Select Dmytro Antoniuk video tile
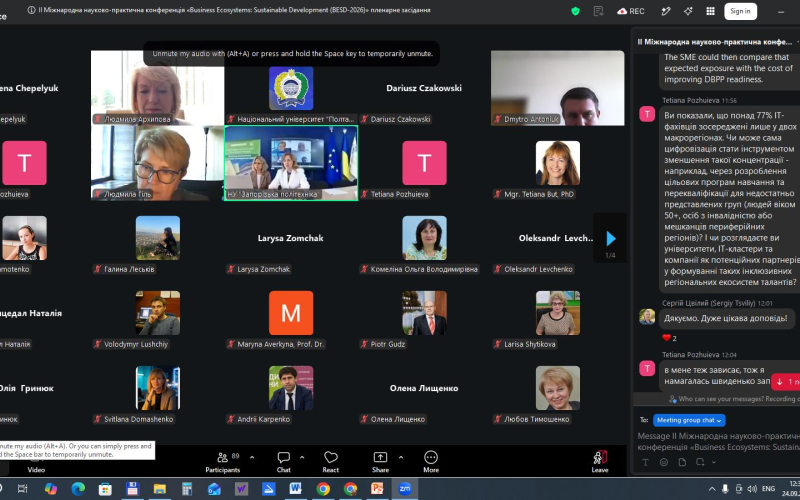 pos(557,88)
